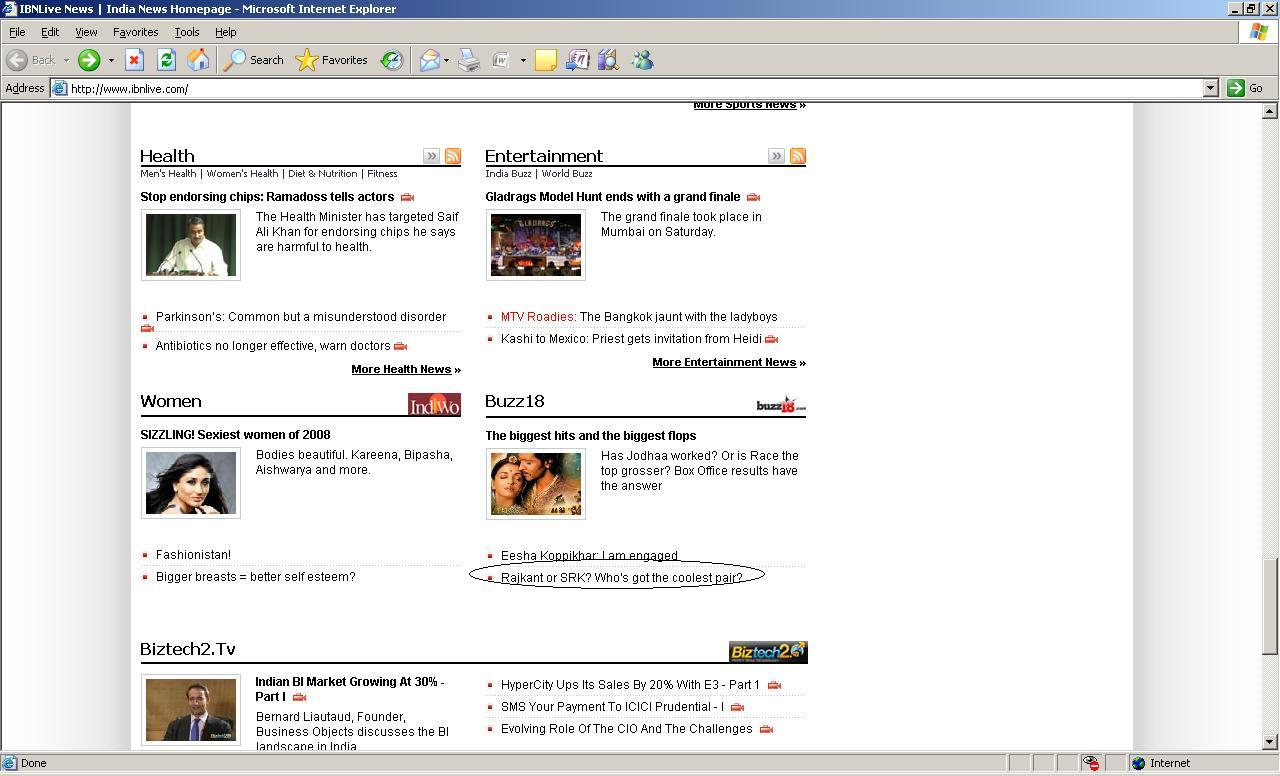Click the vertical scrollbar down arrow

pos(1271,742)
